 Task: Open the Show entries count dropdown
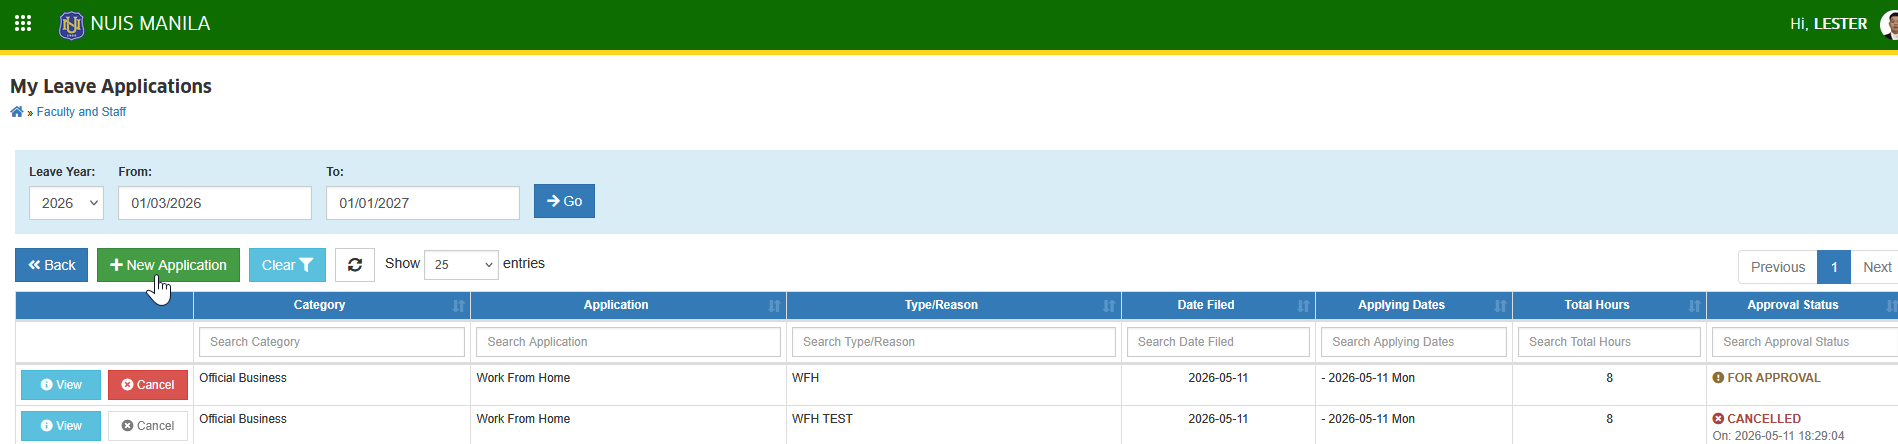click(461, 265)
